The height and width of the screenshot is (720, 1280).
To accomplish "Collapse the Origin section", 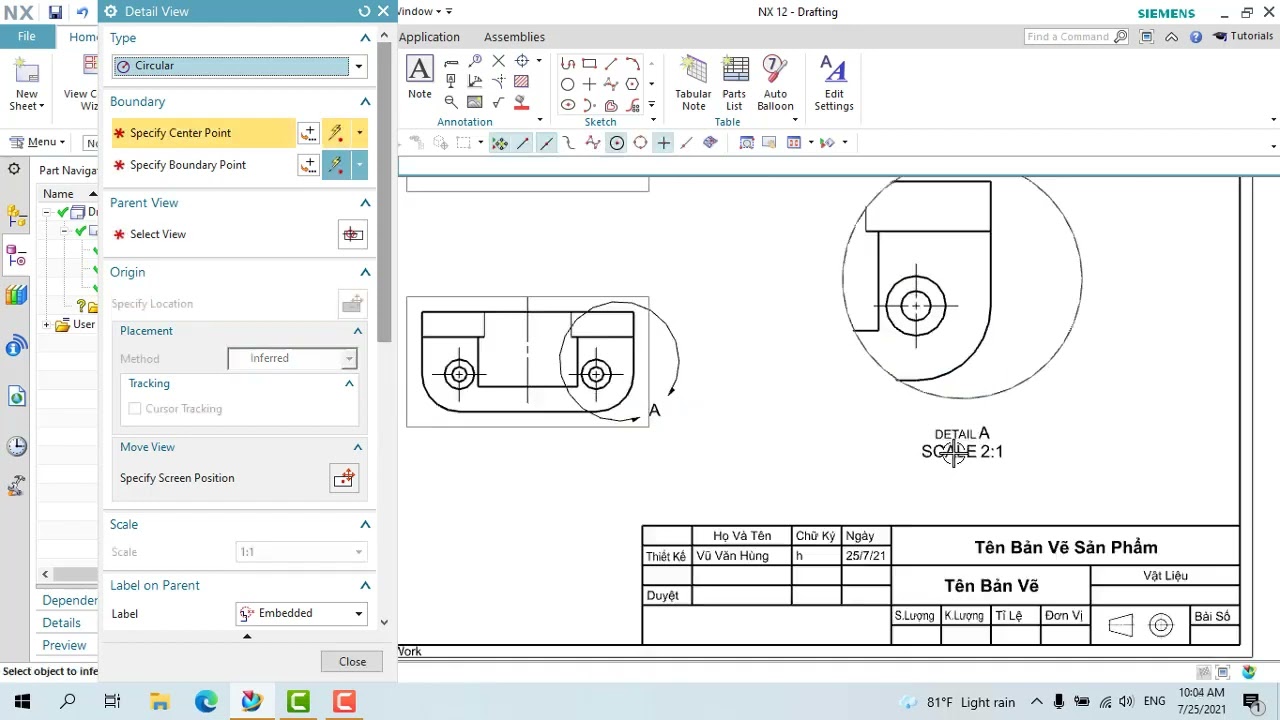I will pos(365,272).
